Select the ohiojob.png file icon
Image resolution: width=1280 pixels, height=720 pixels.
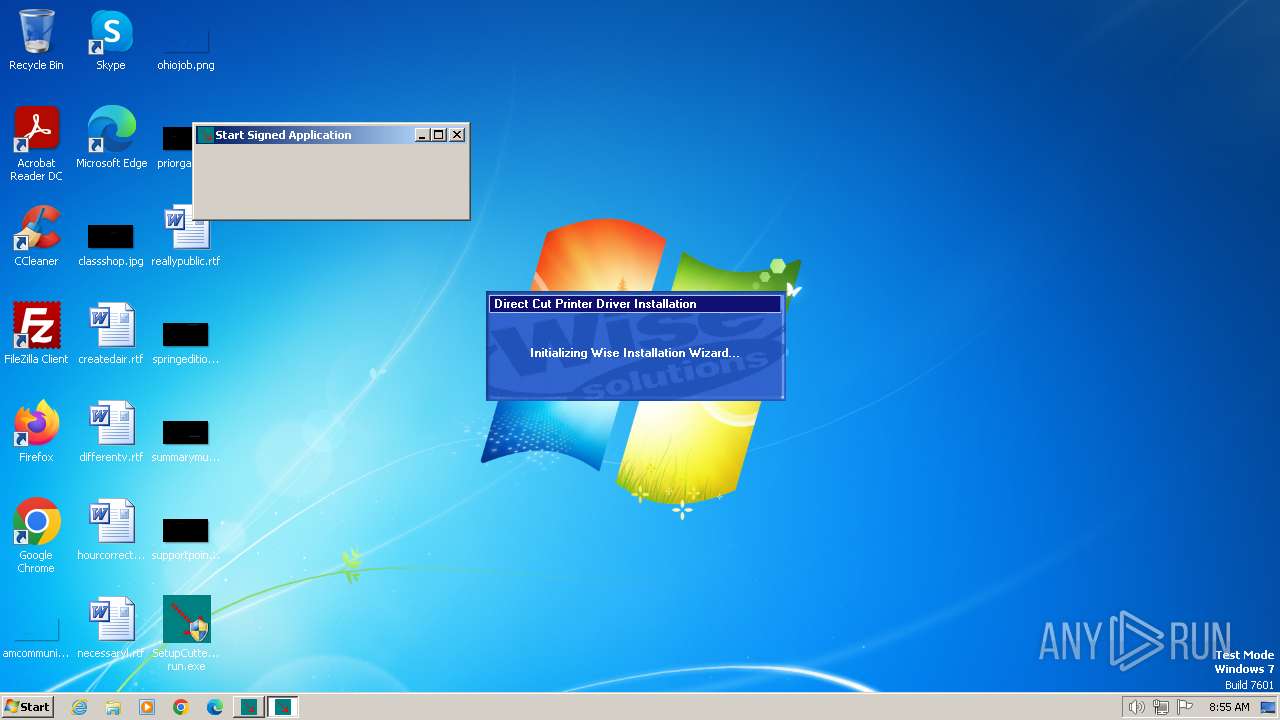(x=186, y=40)
